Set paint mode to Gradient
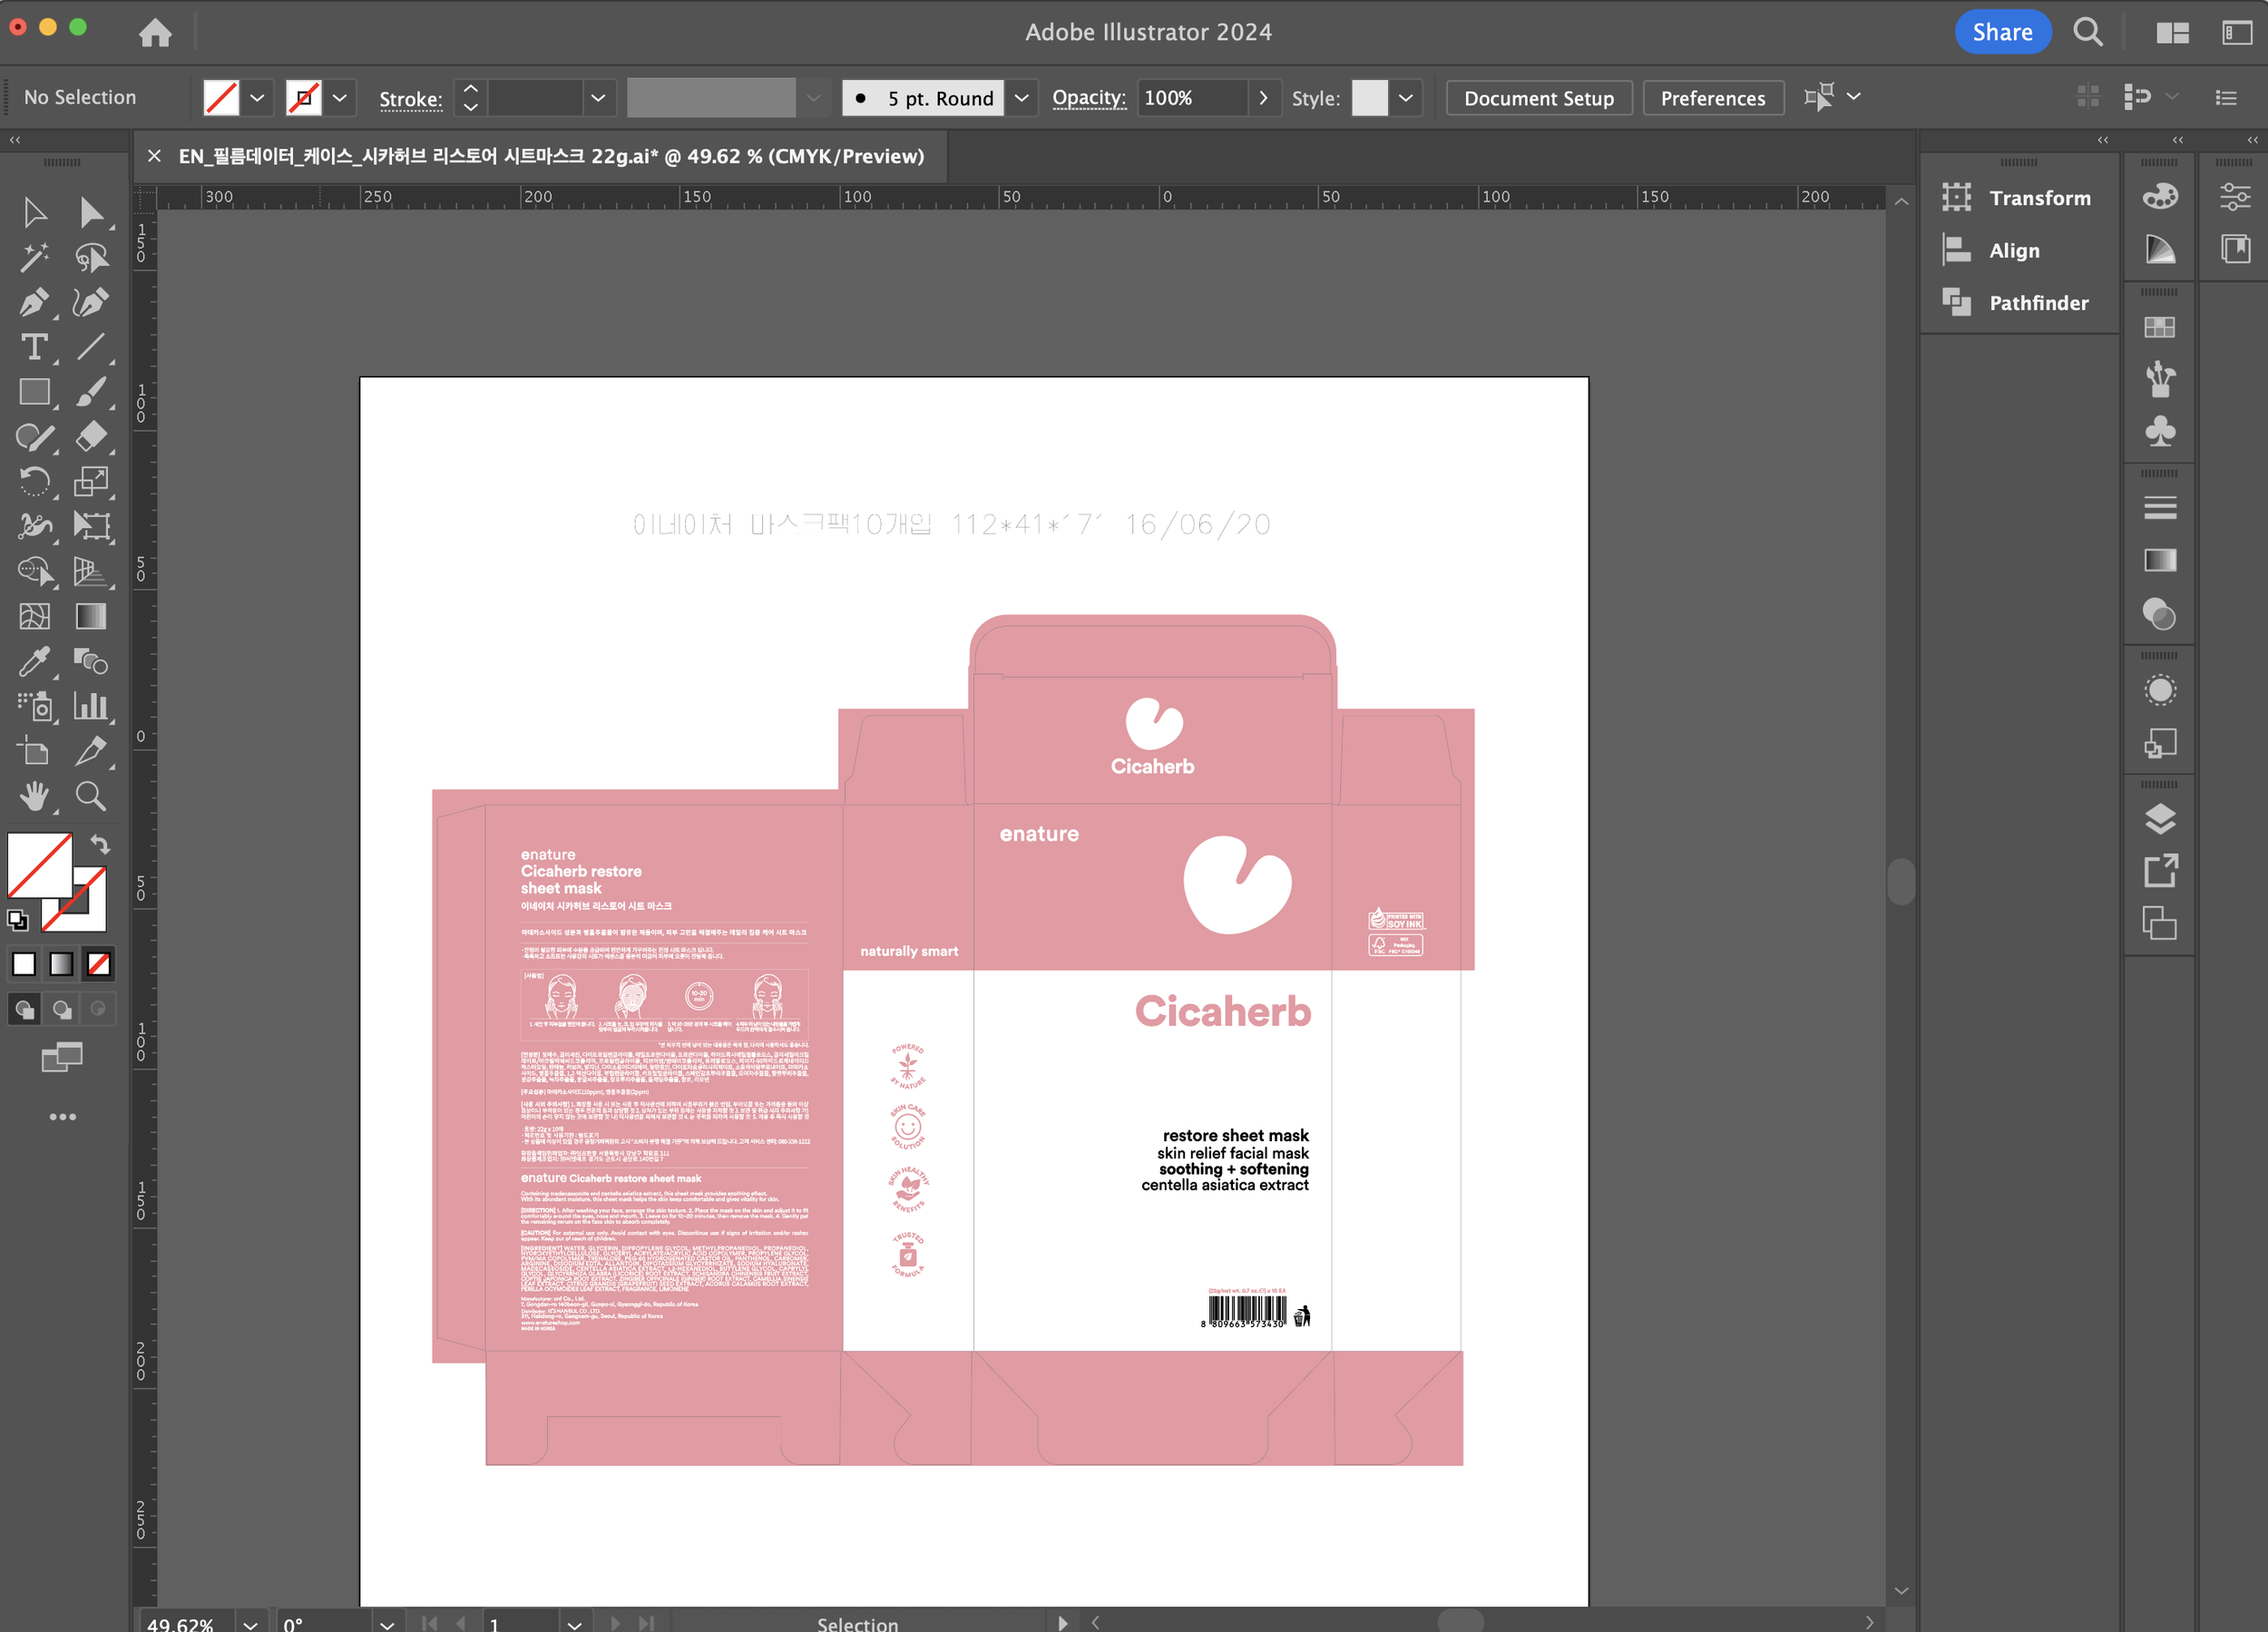 [61, 964]
